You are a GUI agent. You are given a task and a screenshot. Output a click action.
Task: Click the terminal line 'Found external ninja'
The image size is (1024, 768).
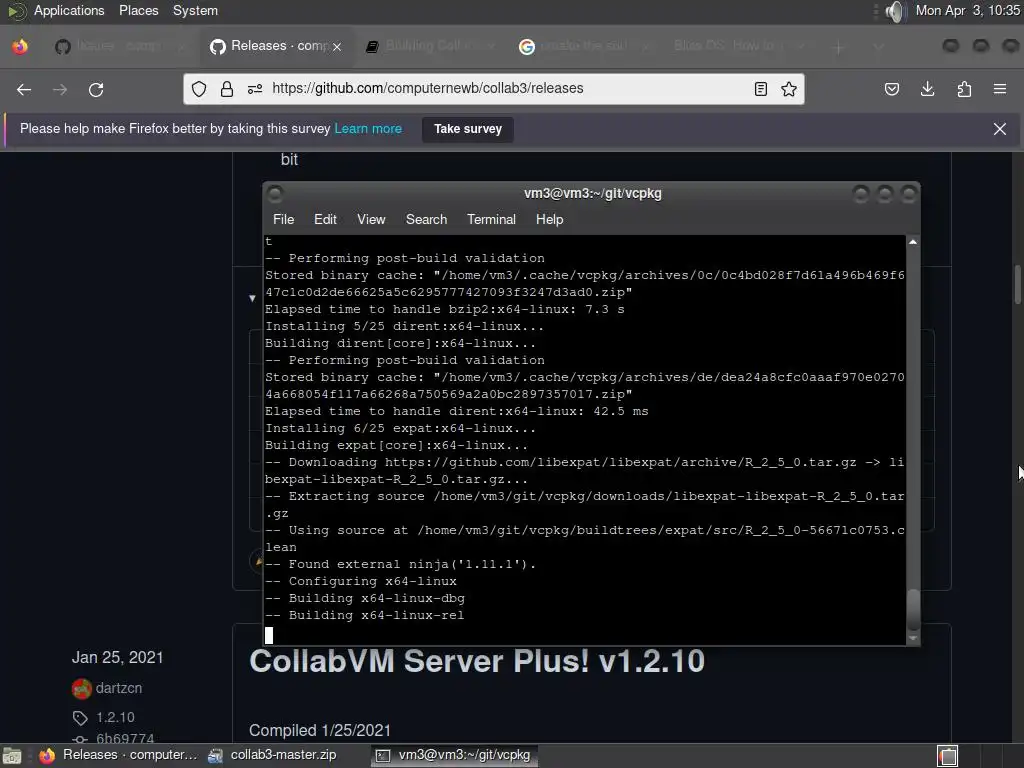click(x=400, y=564)
